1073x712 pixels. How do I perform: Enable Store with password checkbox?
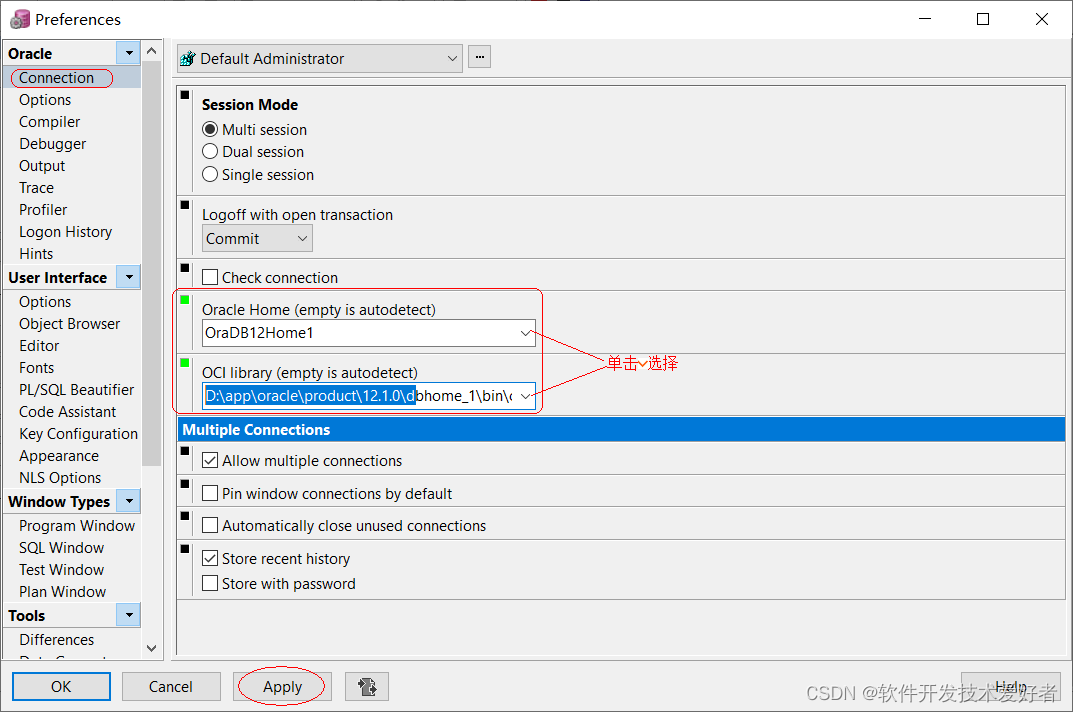210,583
